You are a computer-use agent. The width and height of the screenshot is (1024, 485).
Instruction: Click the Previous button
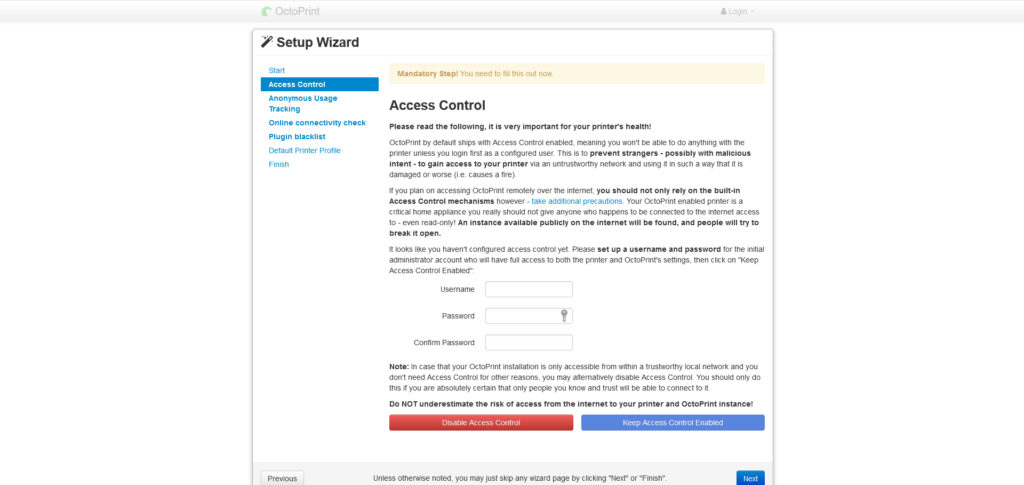point(282,478)
